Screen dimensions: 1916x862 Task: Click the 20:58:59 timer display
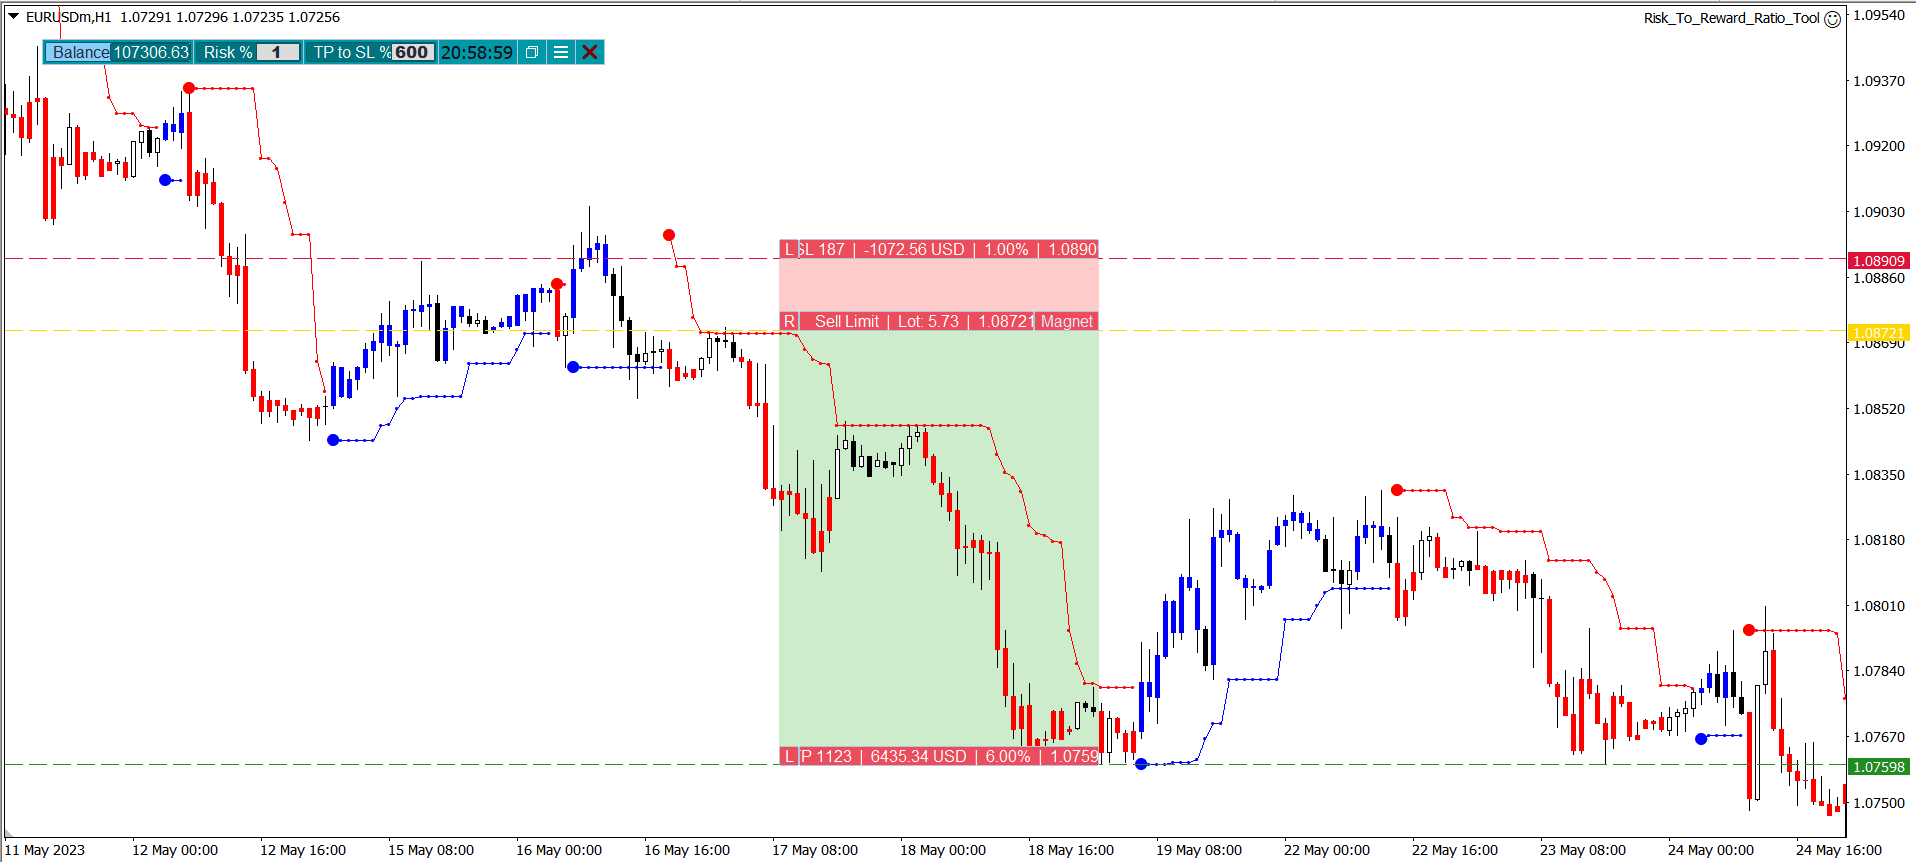[477, 52]
